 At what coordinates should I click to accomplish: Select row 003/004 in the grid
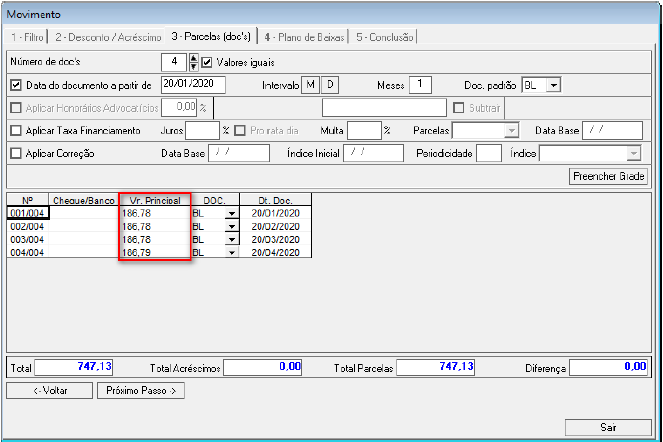pyautogui.click(x=27, y=239)
